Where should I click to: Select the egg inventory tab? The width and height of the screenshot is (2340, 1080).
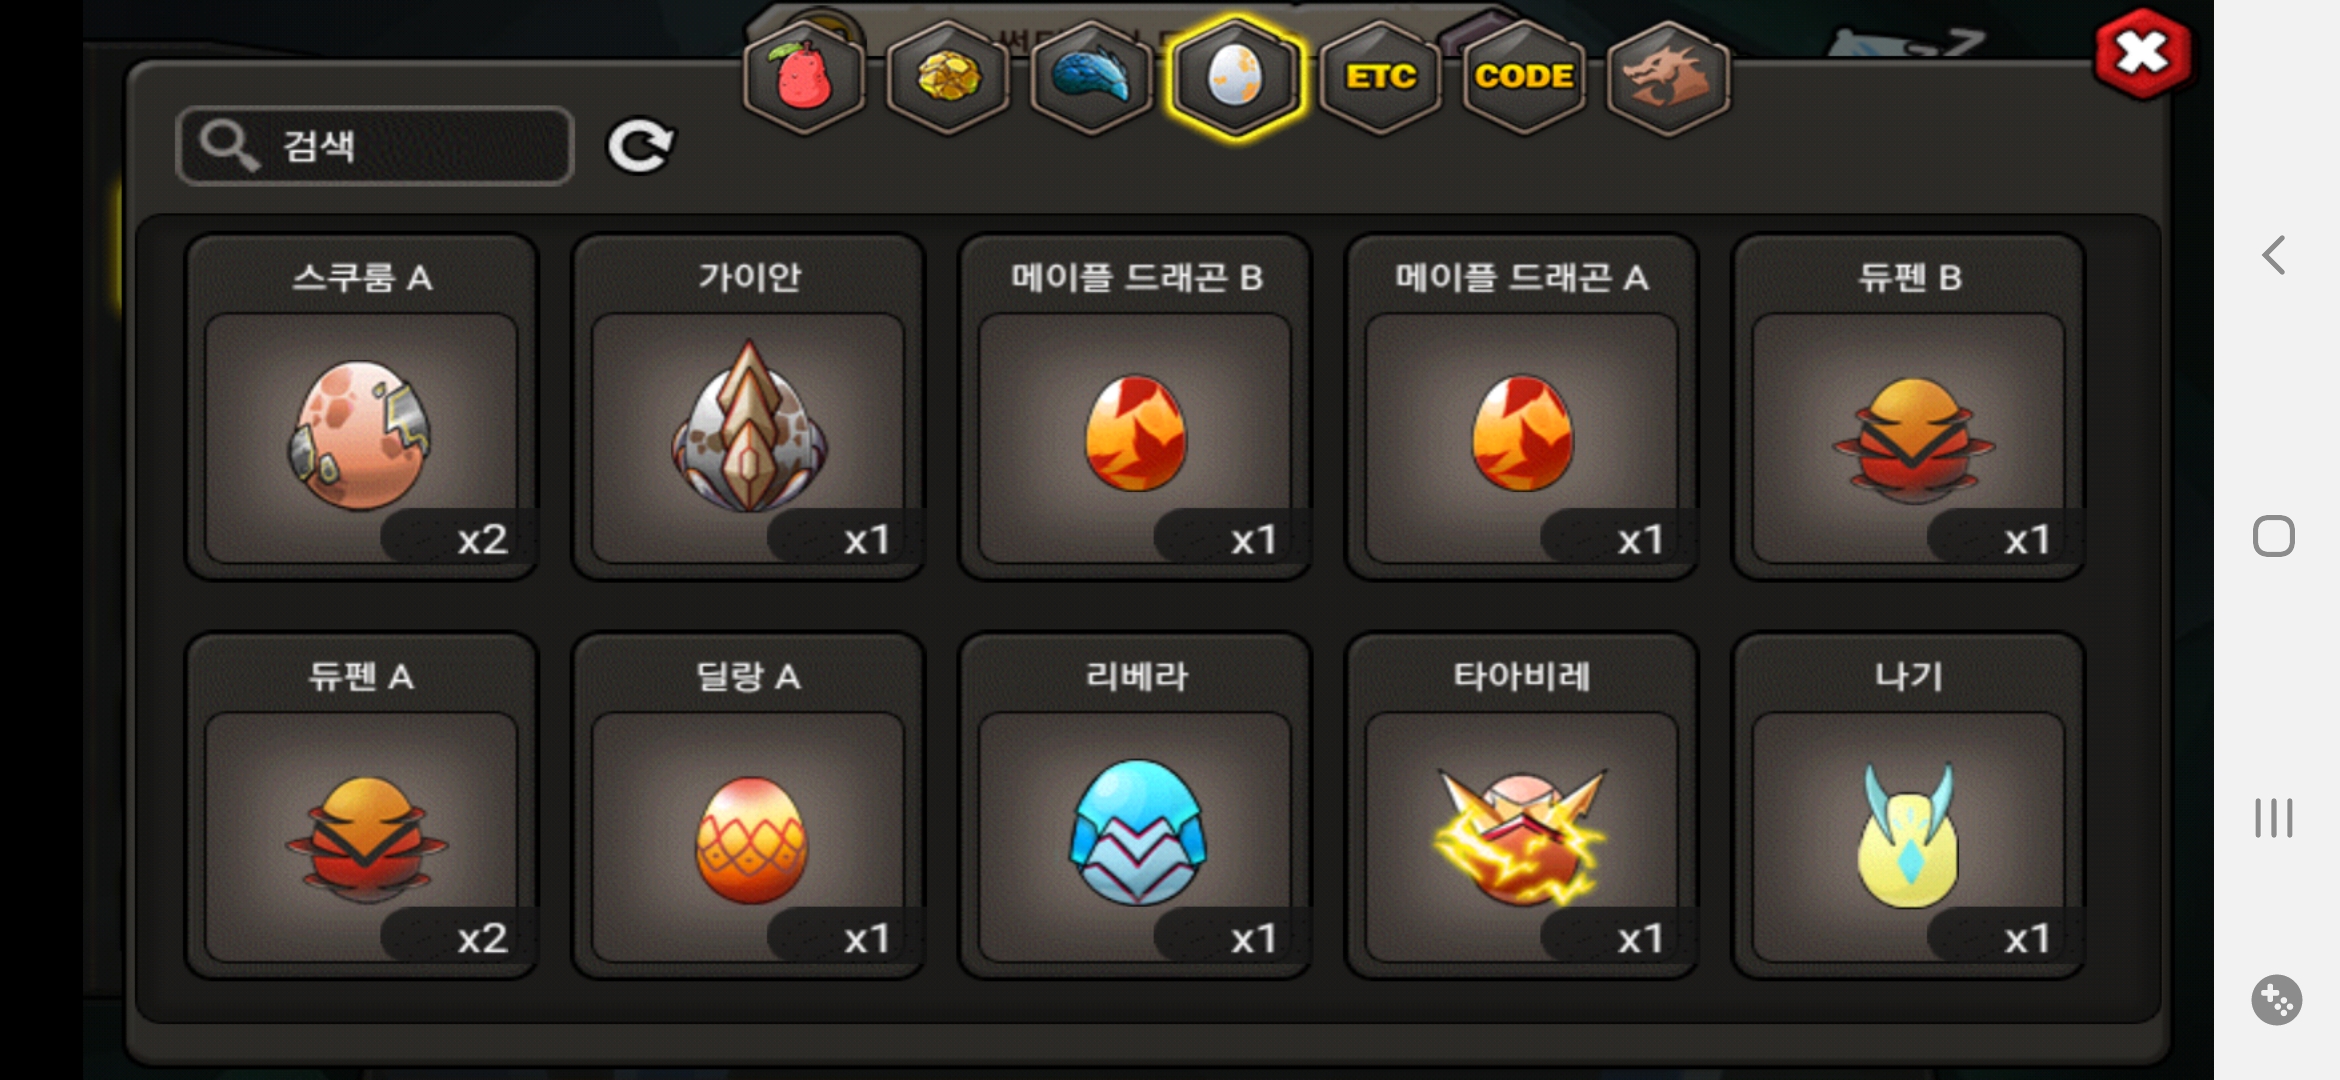coord(1236,77)
